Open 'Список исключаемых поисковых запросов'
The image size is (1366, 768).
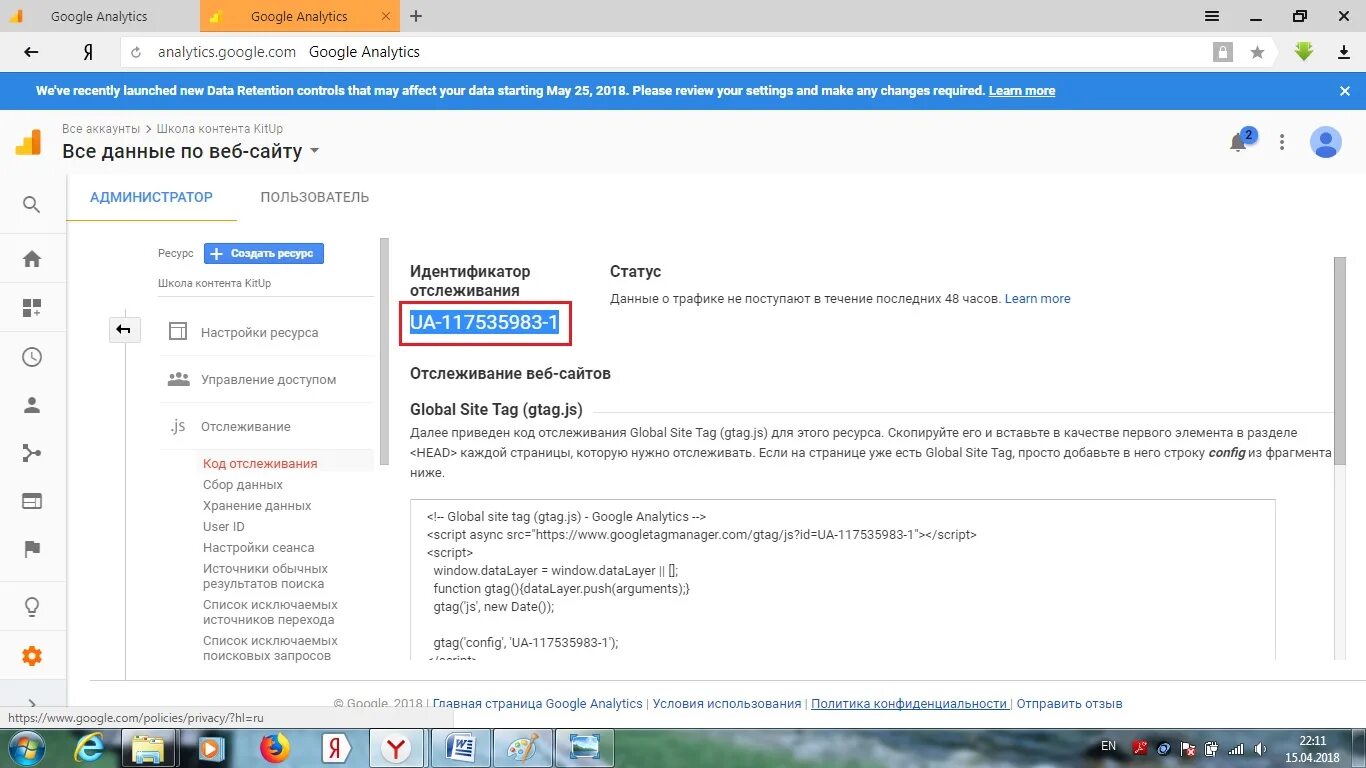[x=270, y=648]
